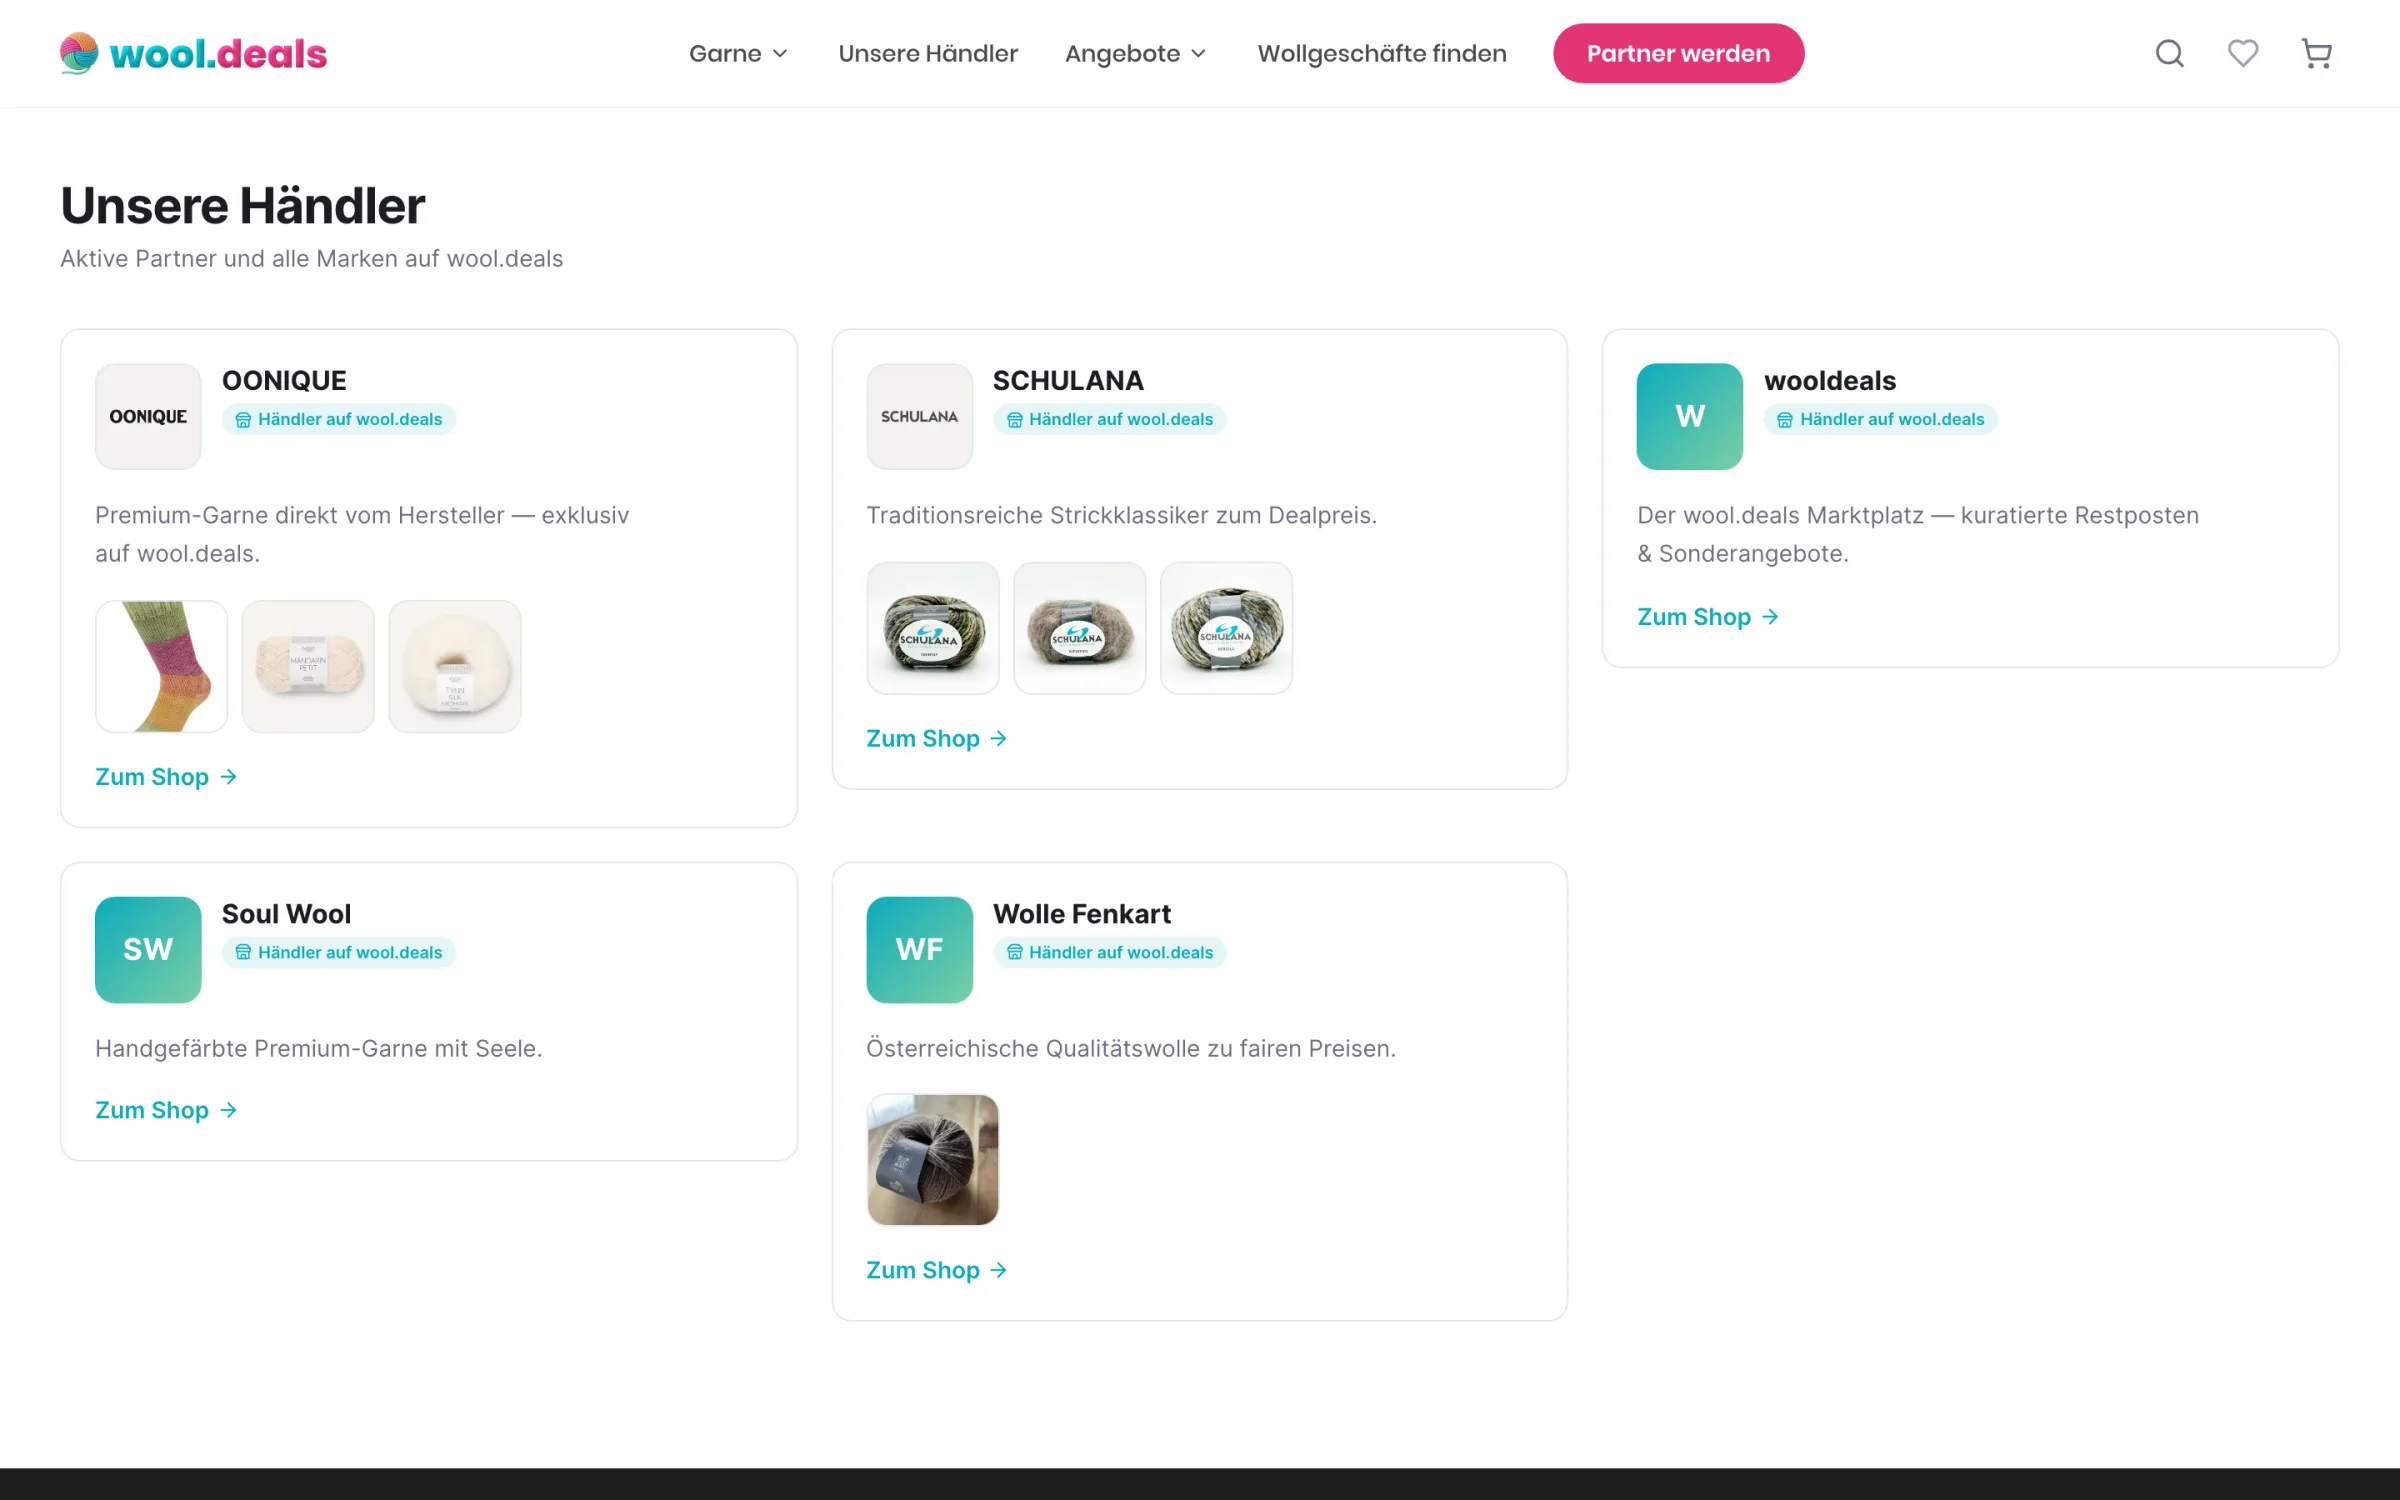Open the shopping cart icon
Image resolution: width=2400 pixels, height=1500 pixels.
(x=2316, y=53)
